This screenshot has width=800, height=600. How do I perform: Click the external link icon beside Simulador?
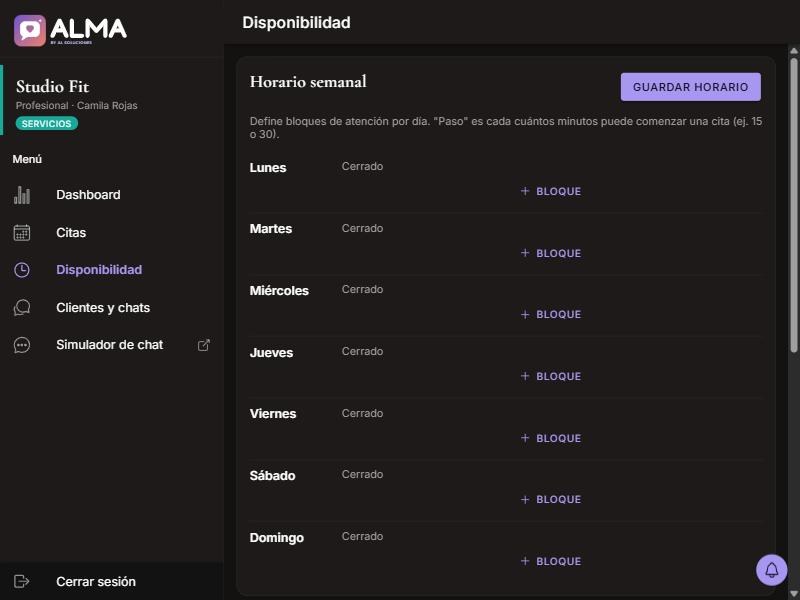pyautogui.click(x=204, y=345)
